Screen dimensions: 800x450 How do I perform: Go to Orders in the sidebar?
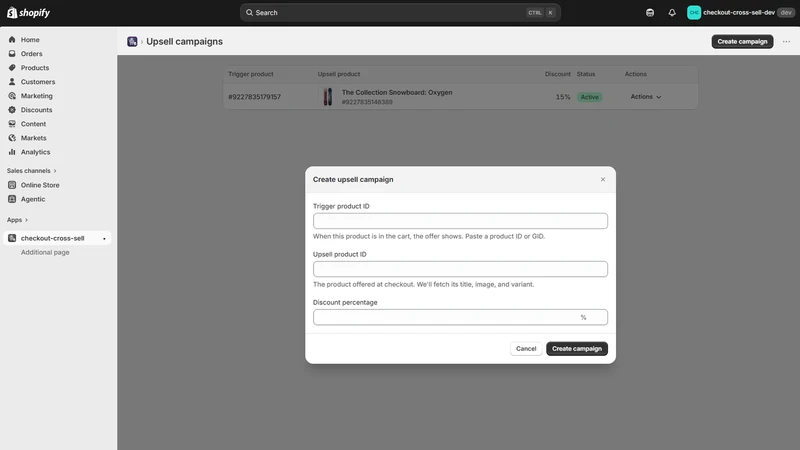click(32, 54)
